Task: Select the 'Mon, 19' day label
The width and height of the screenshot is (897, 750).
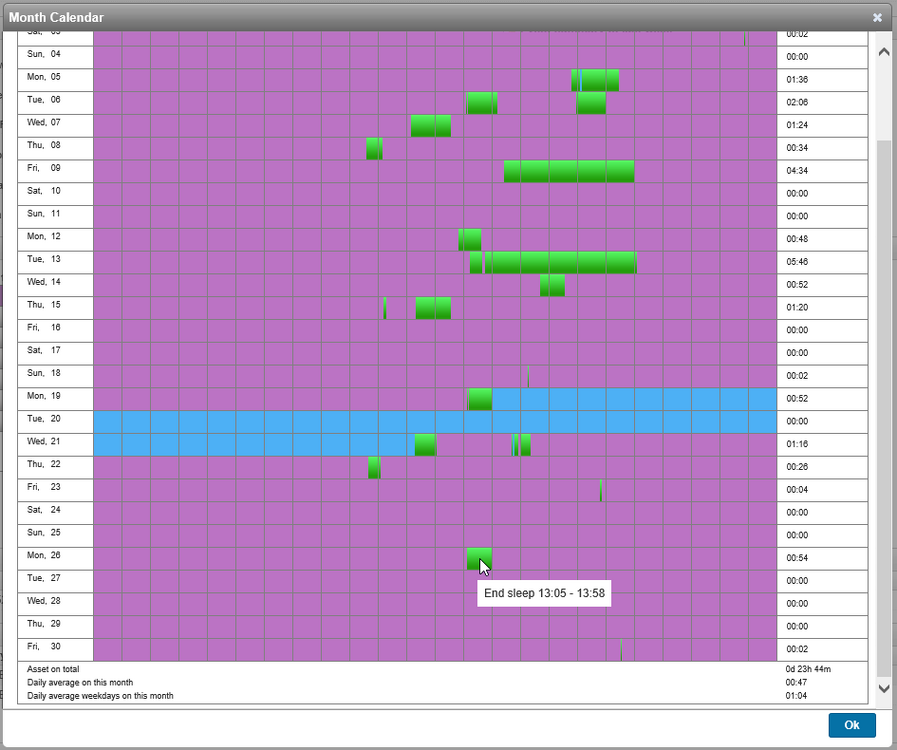Action: (x=43, y=396)
